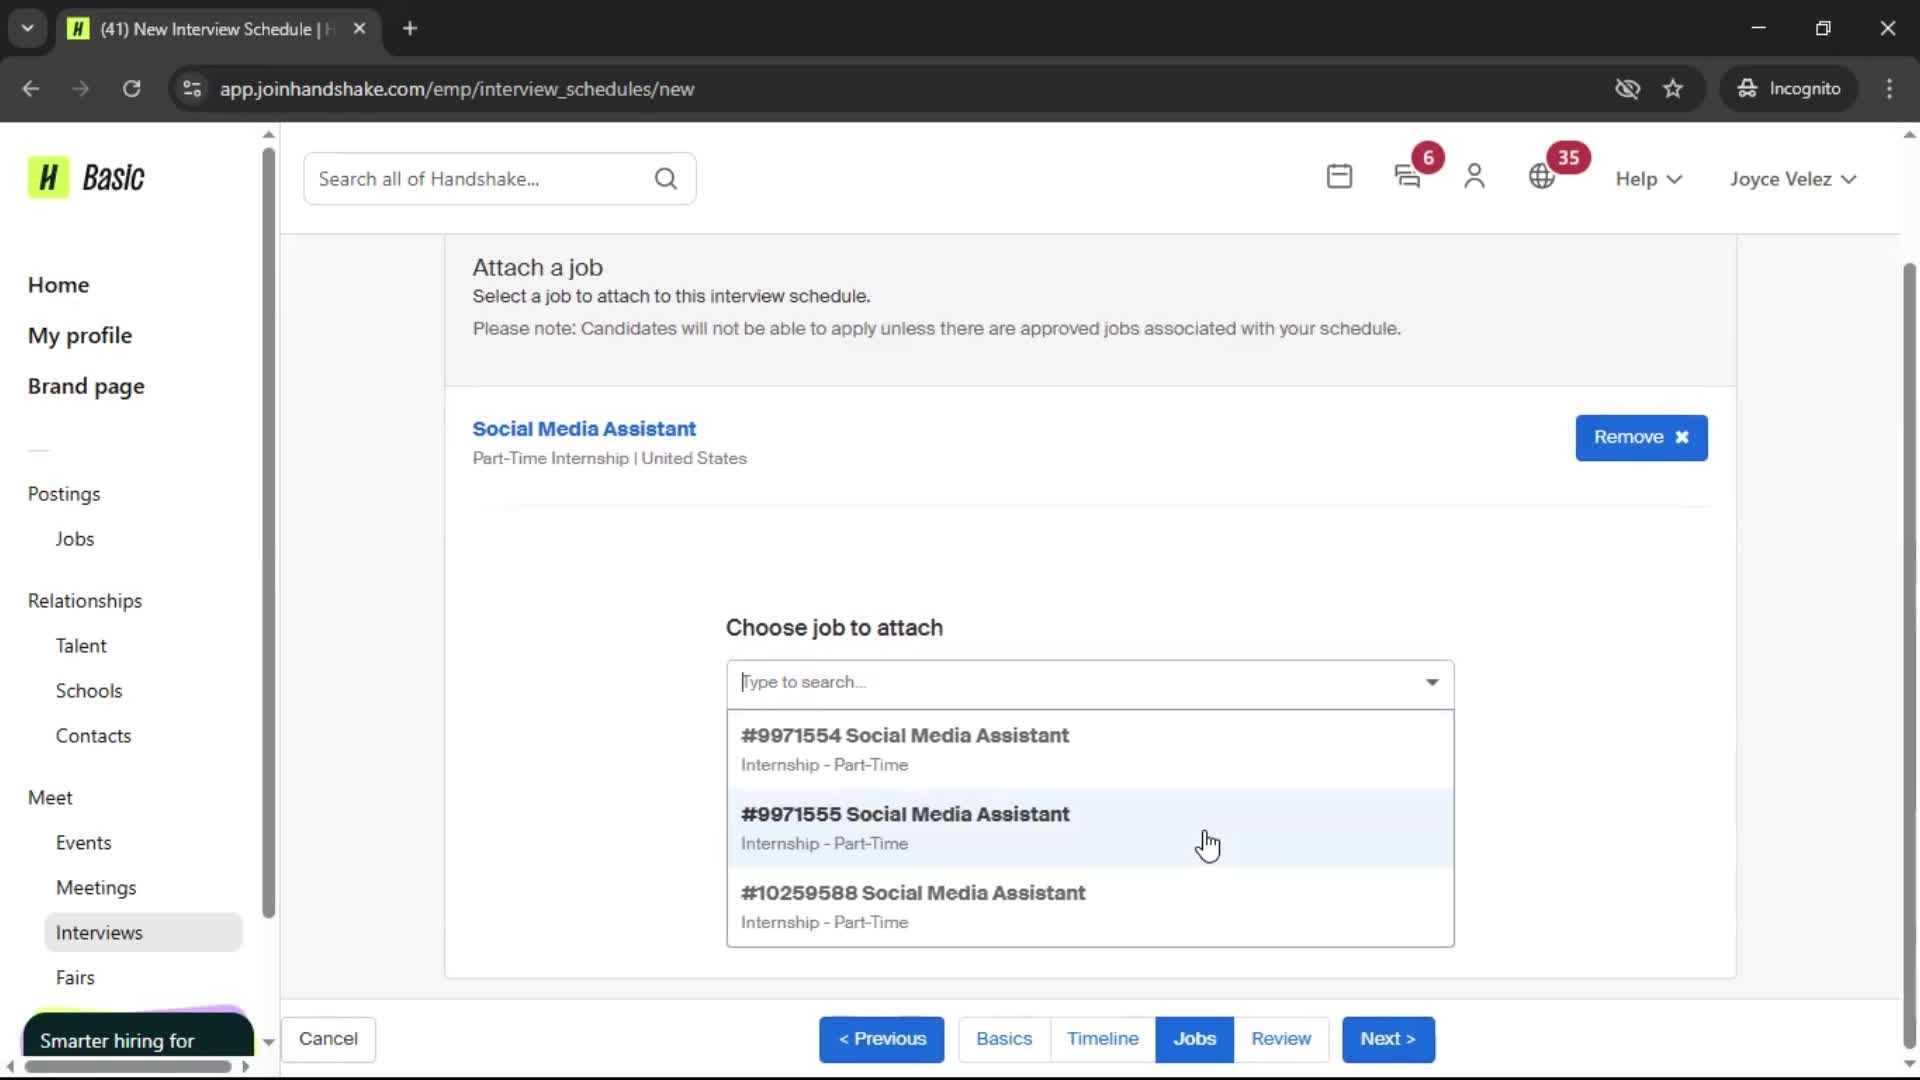Open Schools in sidebar
This screenshot has width=1920, height=1080.
click(x=89, y=691)
